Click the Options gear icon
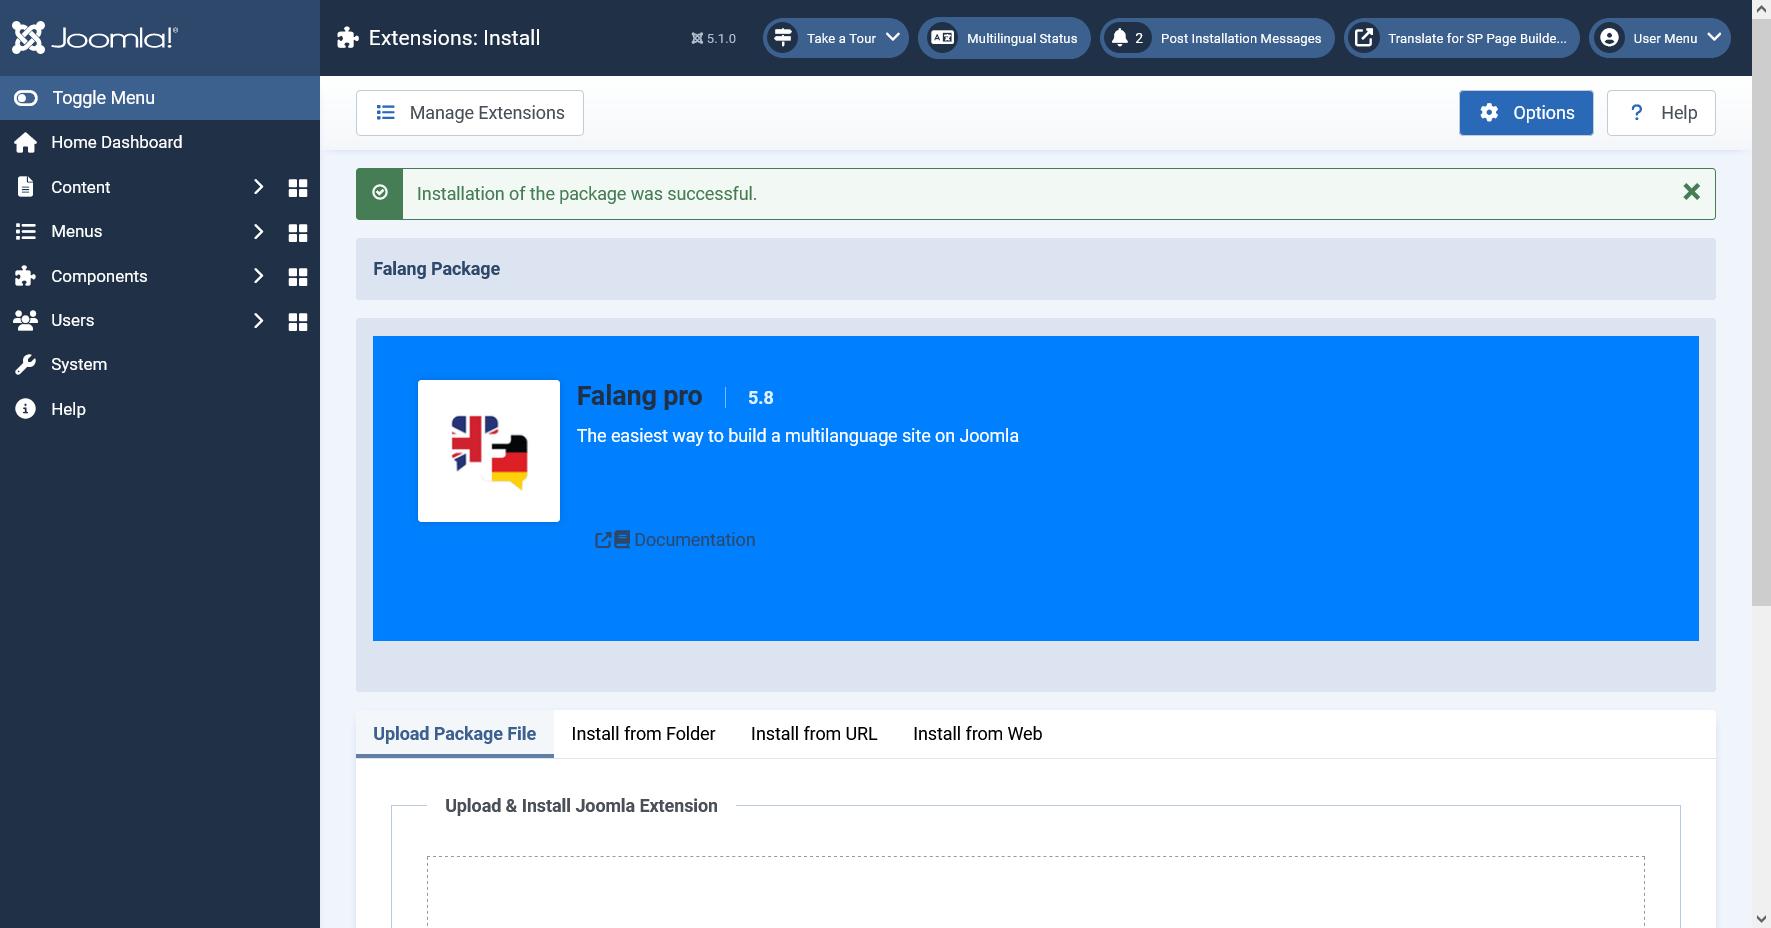 point(1489,113)
